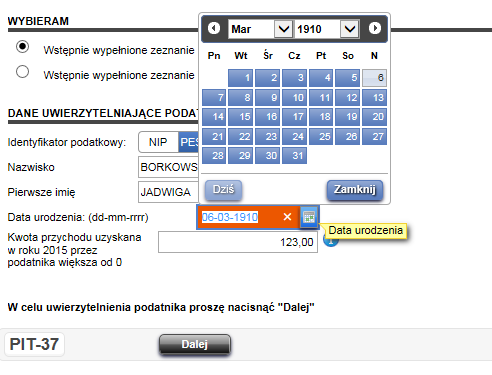492x375 pixels.
Task: Click the WYBIERAM section heading
Action: (x=38, y=21)
